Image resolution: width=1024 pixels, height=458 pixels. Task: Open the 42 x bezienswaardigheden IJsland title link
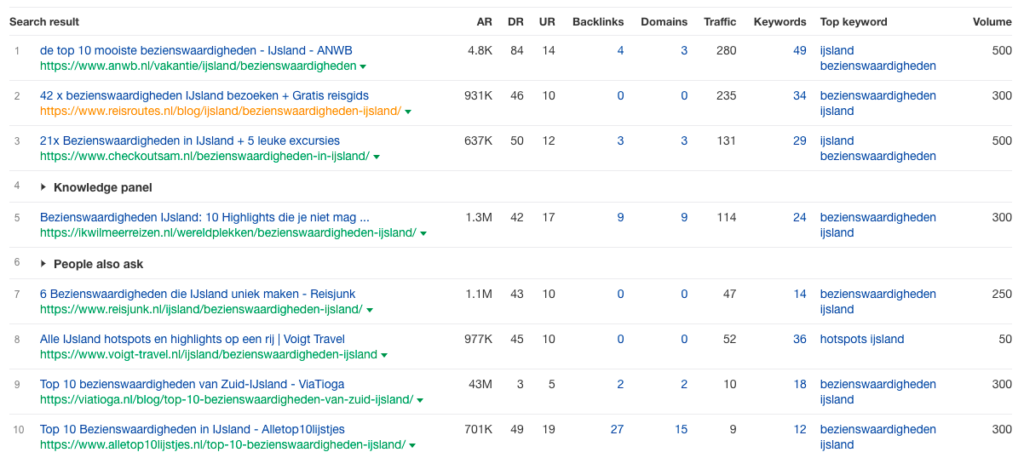(x=204, y=95)
